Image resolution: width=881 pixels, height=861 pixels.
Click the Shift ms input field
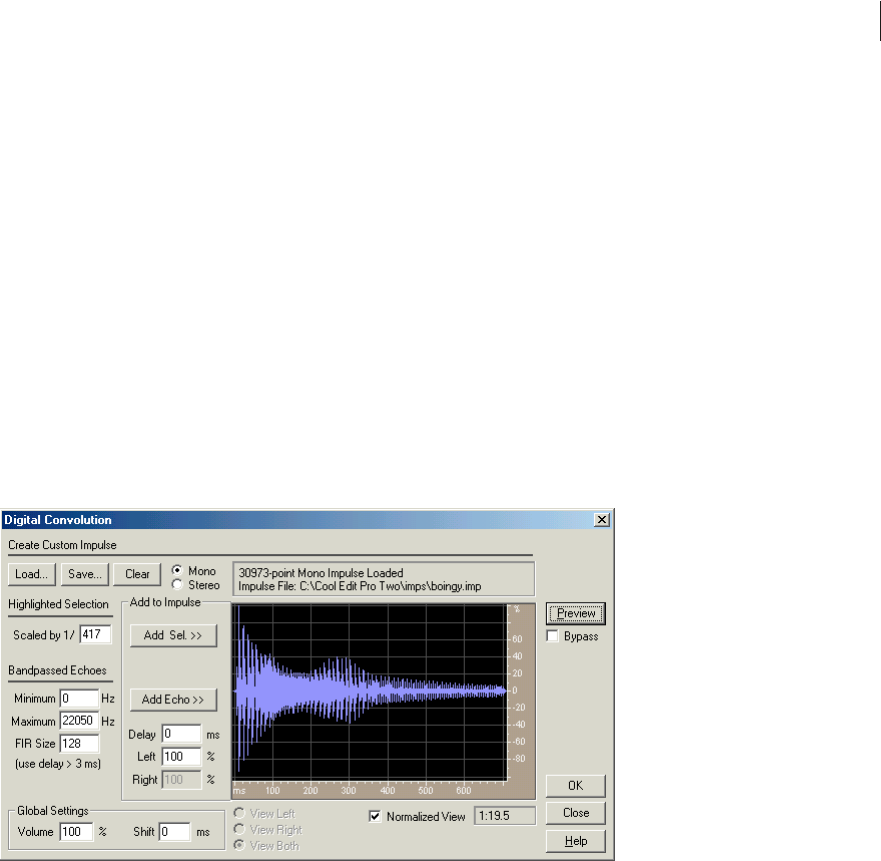pos(175,832)
